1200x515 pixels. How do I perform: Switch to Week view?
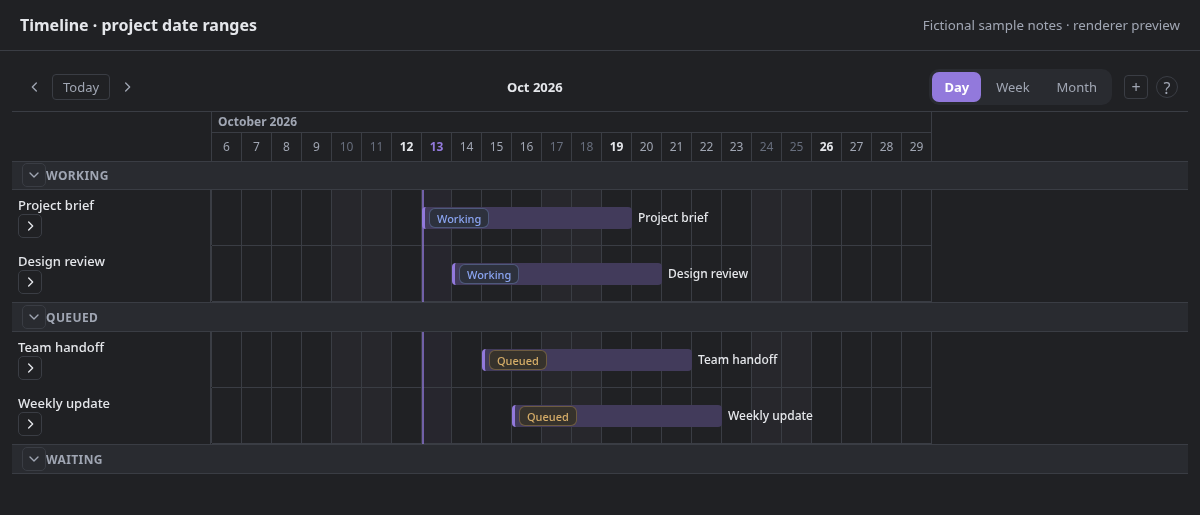coord(1013,87)
